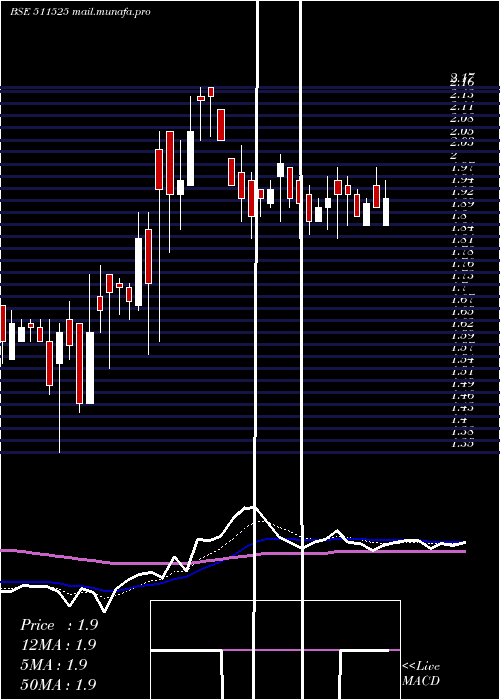Click the '50MA : 1.9' readout
This screenshot has height=700, width=500.
coord(58,684)
